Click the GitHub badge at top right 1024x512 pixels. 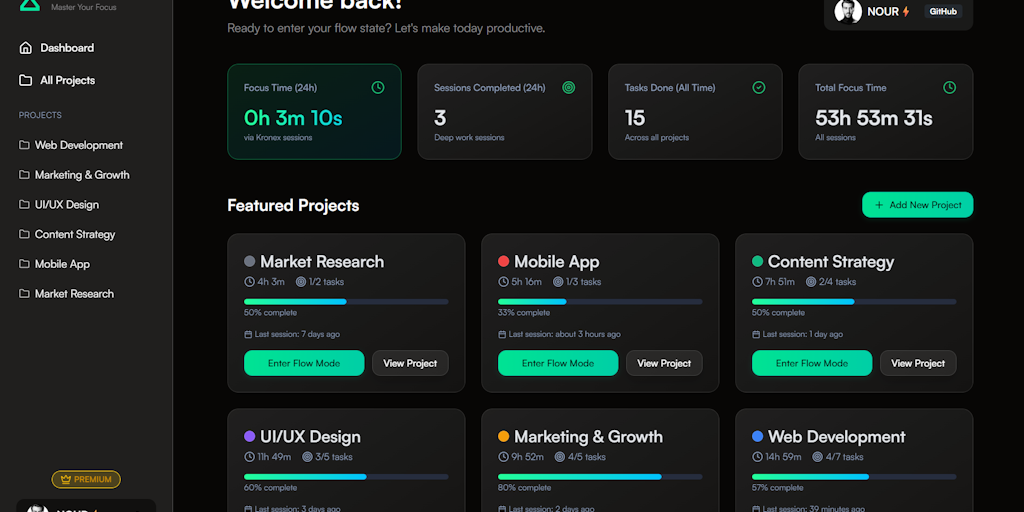point(943,11)
